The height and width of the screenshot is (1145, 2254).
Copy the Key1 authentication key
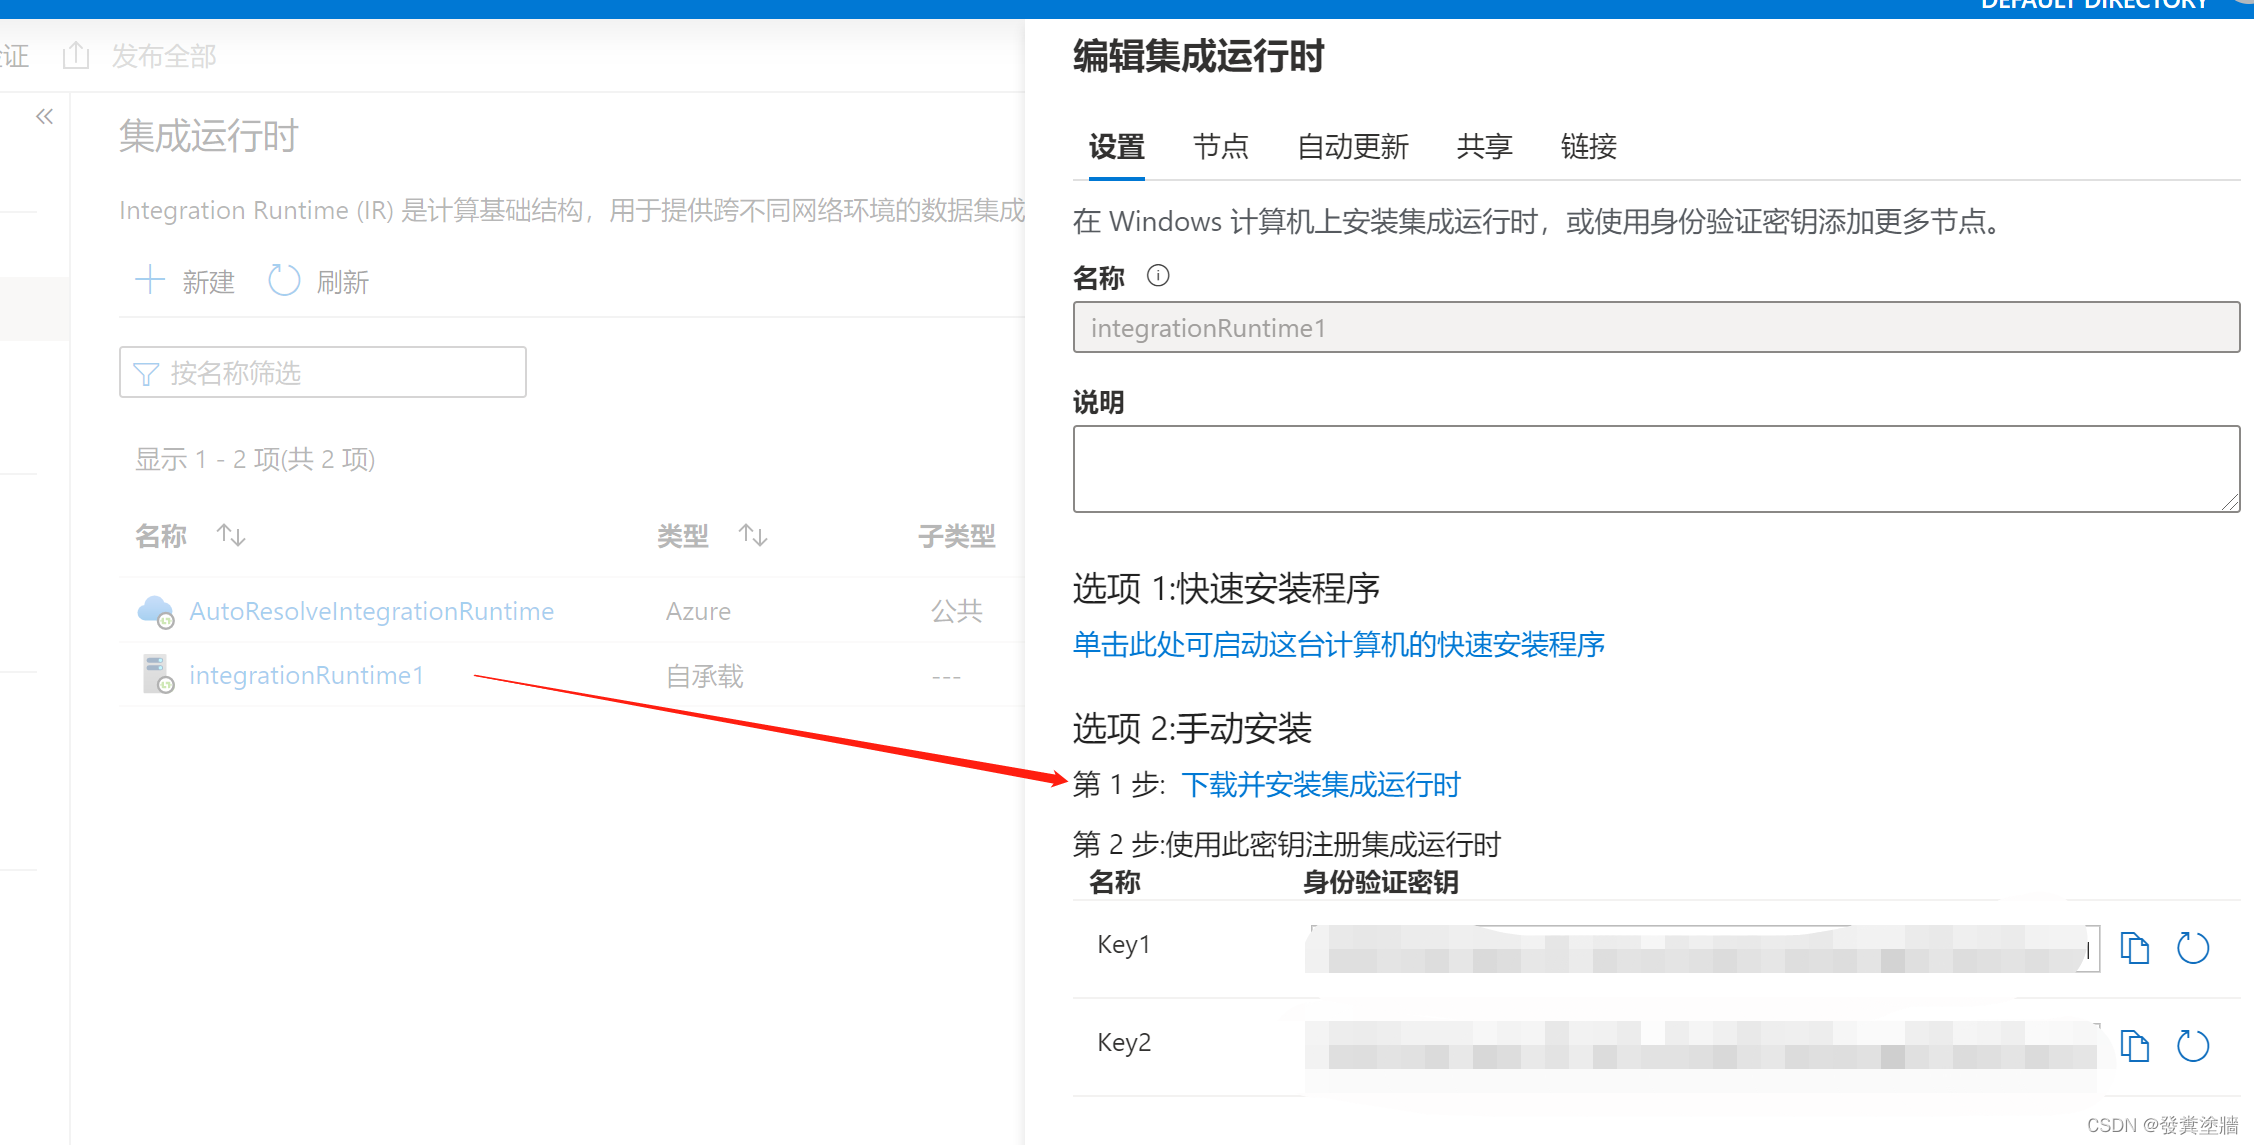pos(2136,948)
